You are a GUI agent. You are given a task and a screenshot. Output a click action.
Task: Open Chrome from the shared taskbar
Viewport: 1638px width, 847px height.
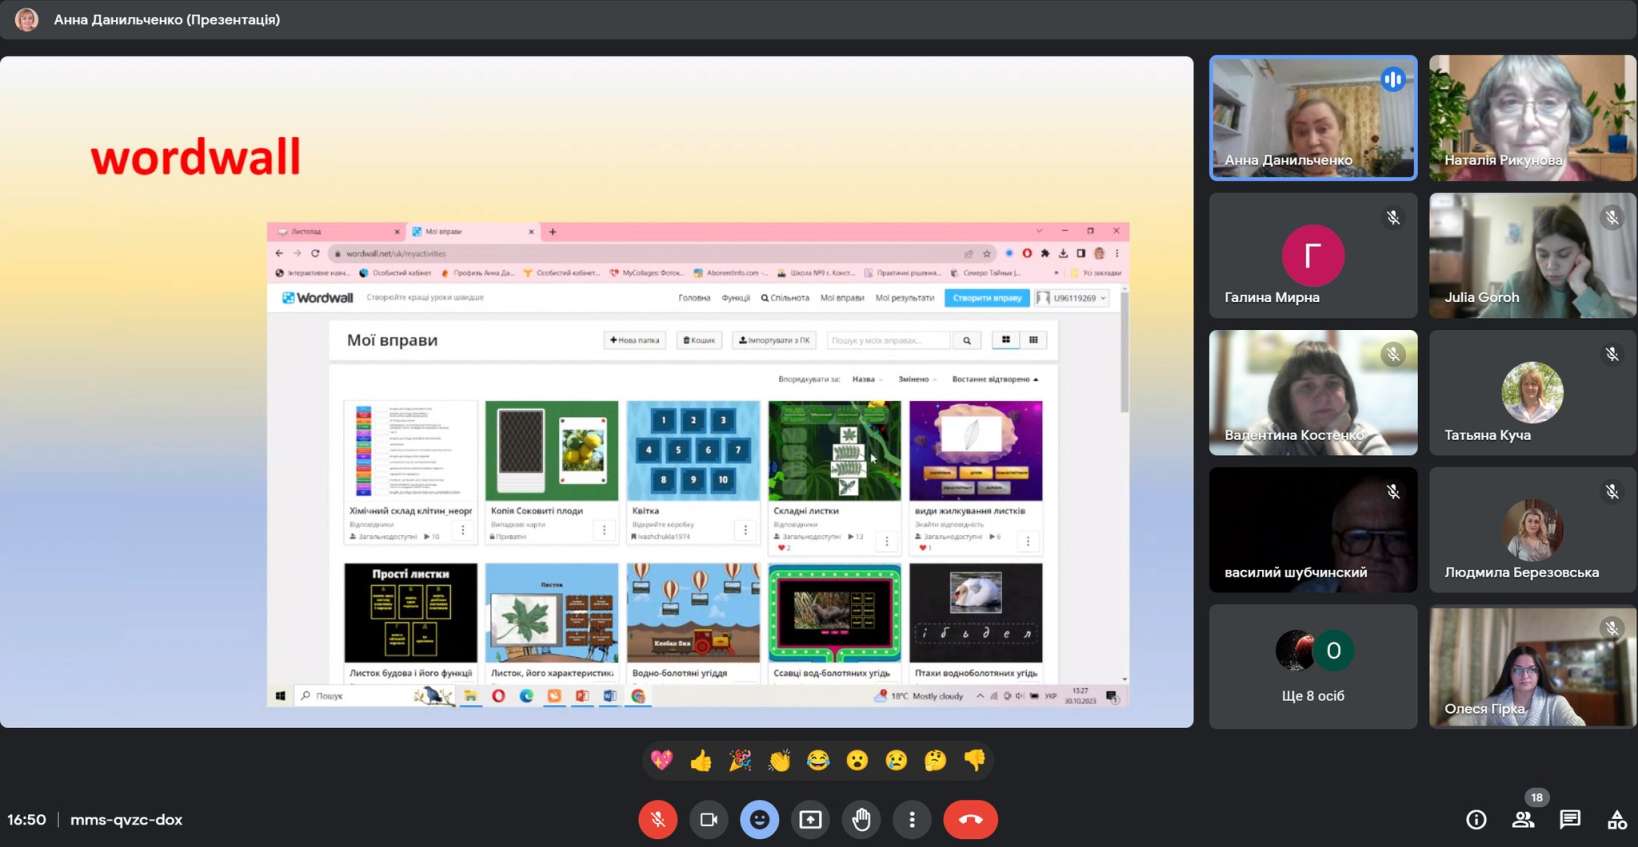click(x=638, y=696)
